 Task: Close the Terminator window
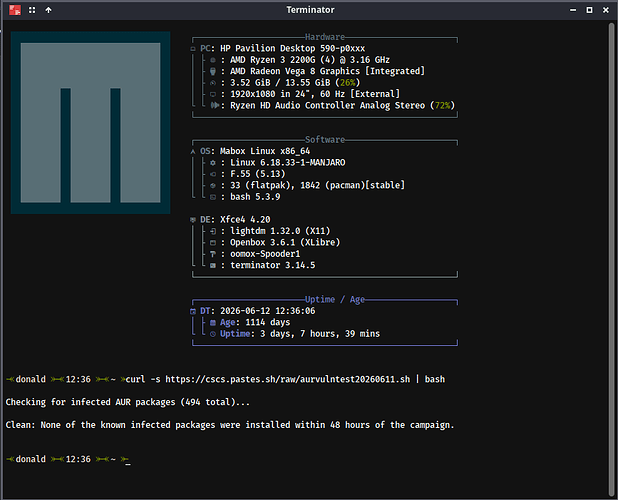606,10
